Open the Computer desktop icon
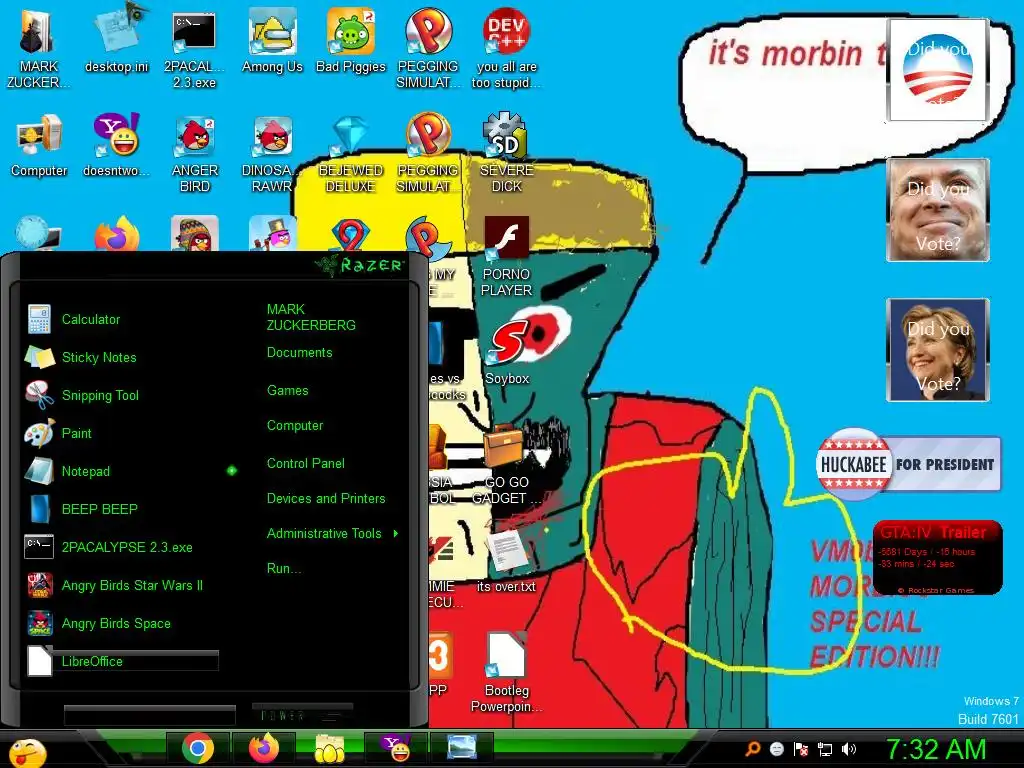The image size is (1024, 768). (39, 145)
